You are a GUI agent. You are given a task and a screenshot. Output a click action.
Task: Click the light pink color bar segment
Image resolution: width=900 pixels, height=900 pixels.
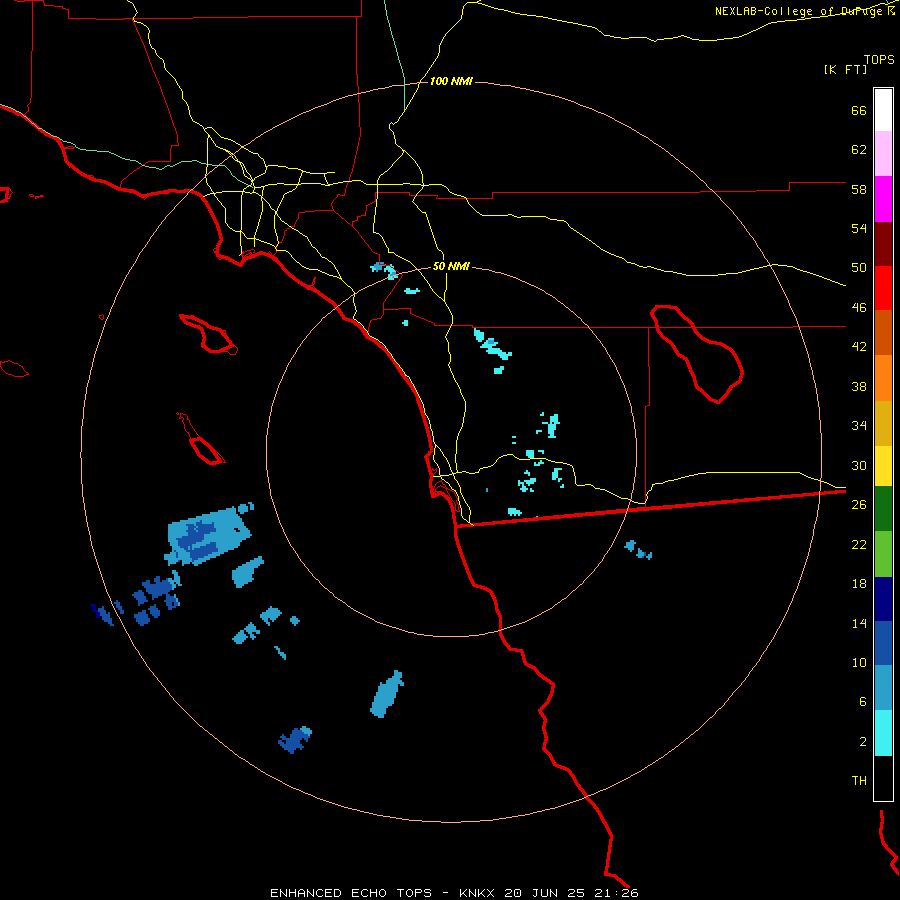883,154
